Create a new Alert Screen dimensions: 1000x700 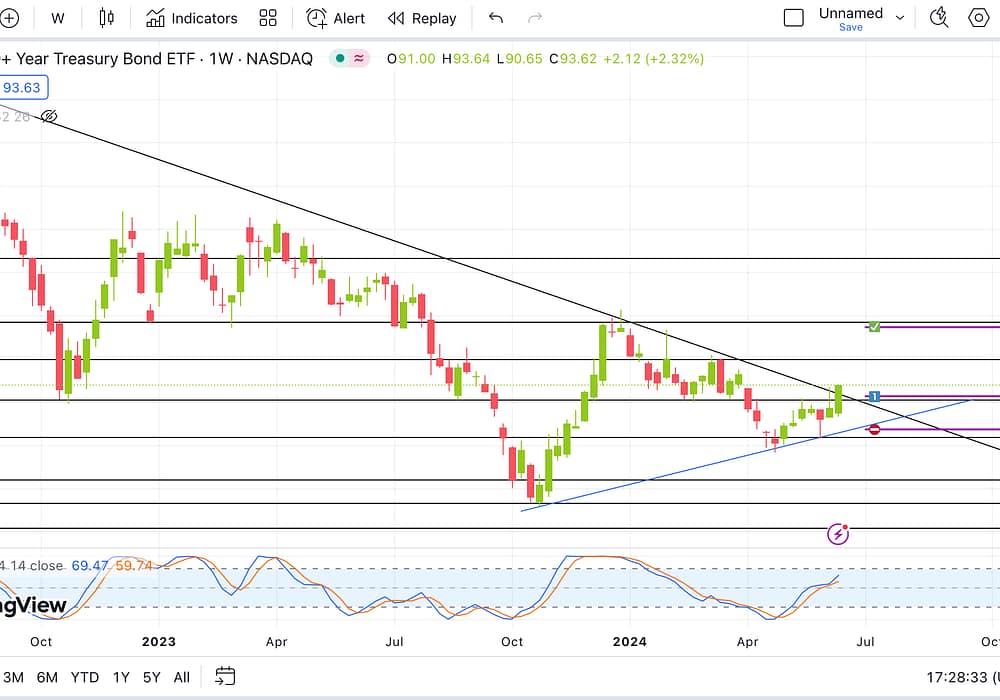[x=336, y=18]
